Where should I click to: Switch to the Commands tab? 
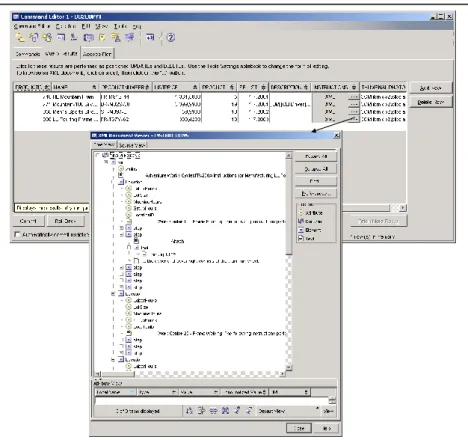click(28, 54)
